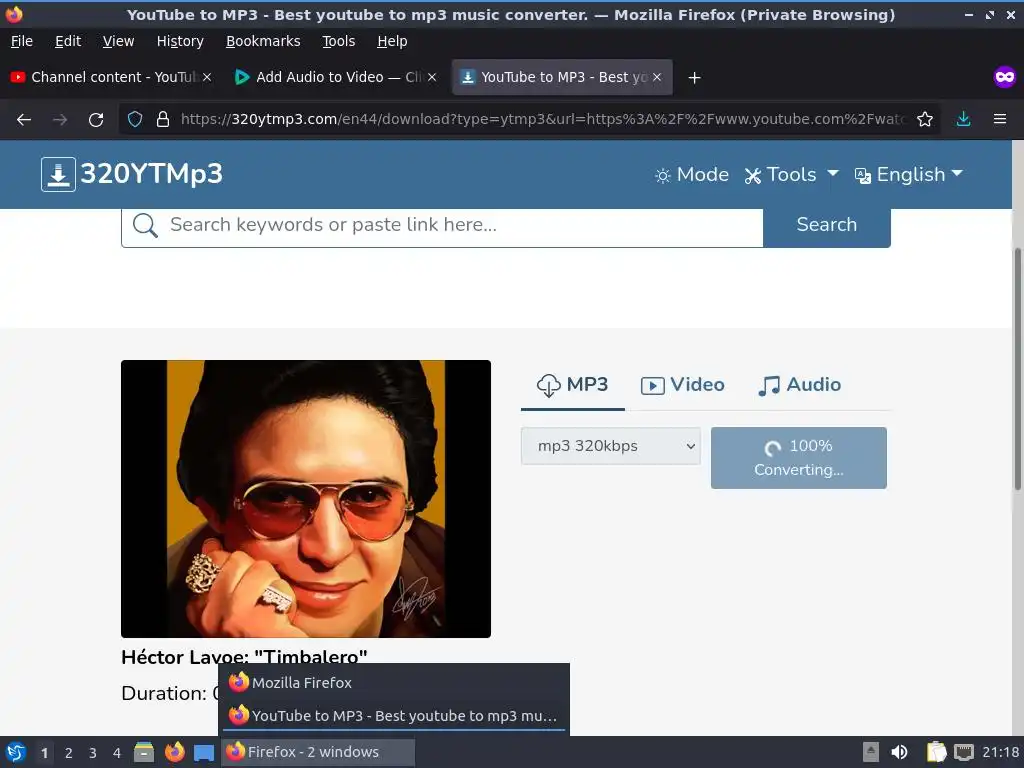Open the Help menu
1024x768 pixels.
coord(392,41)
